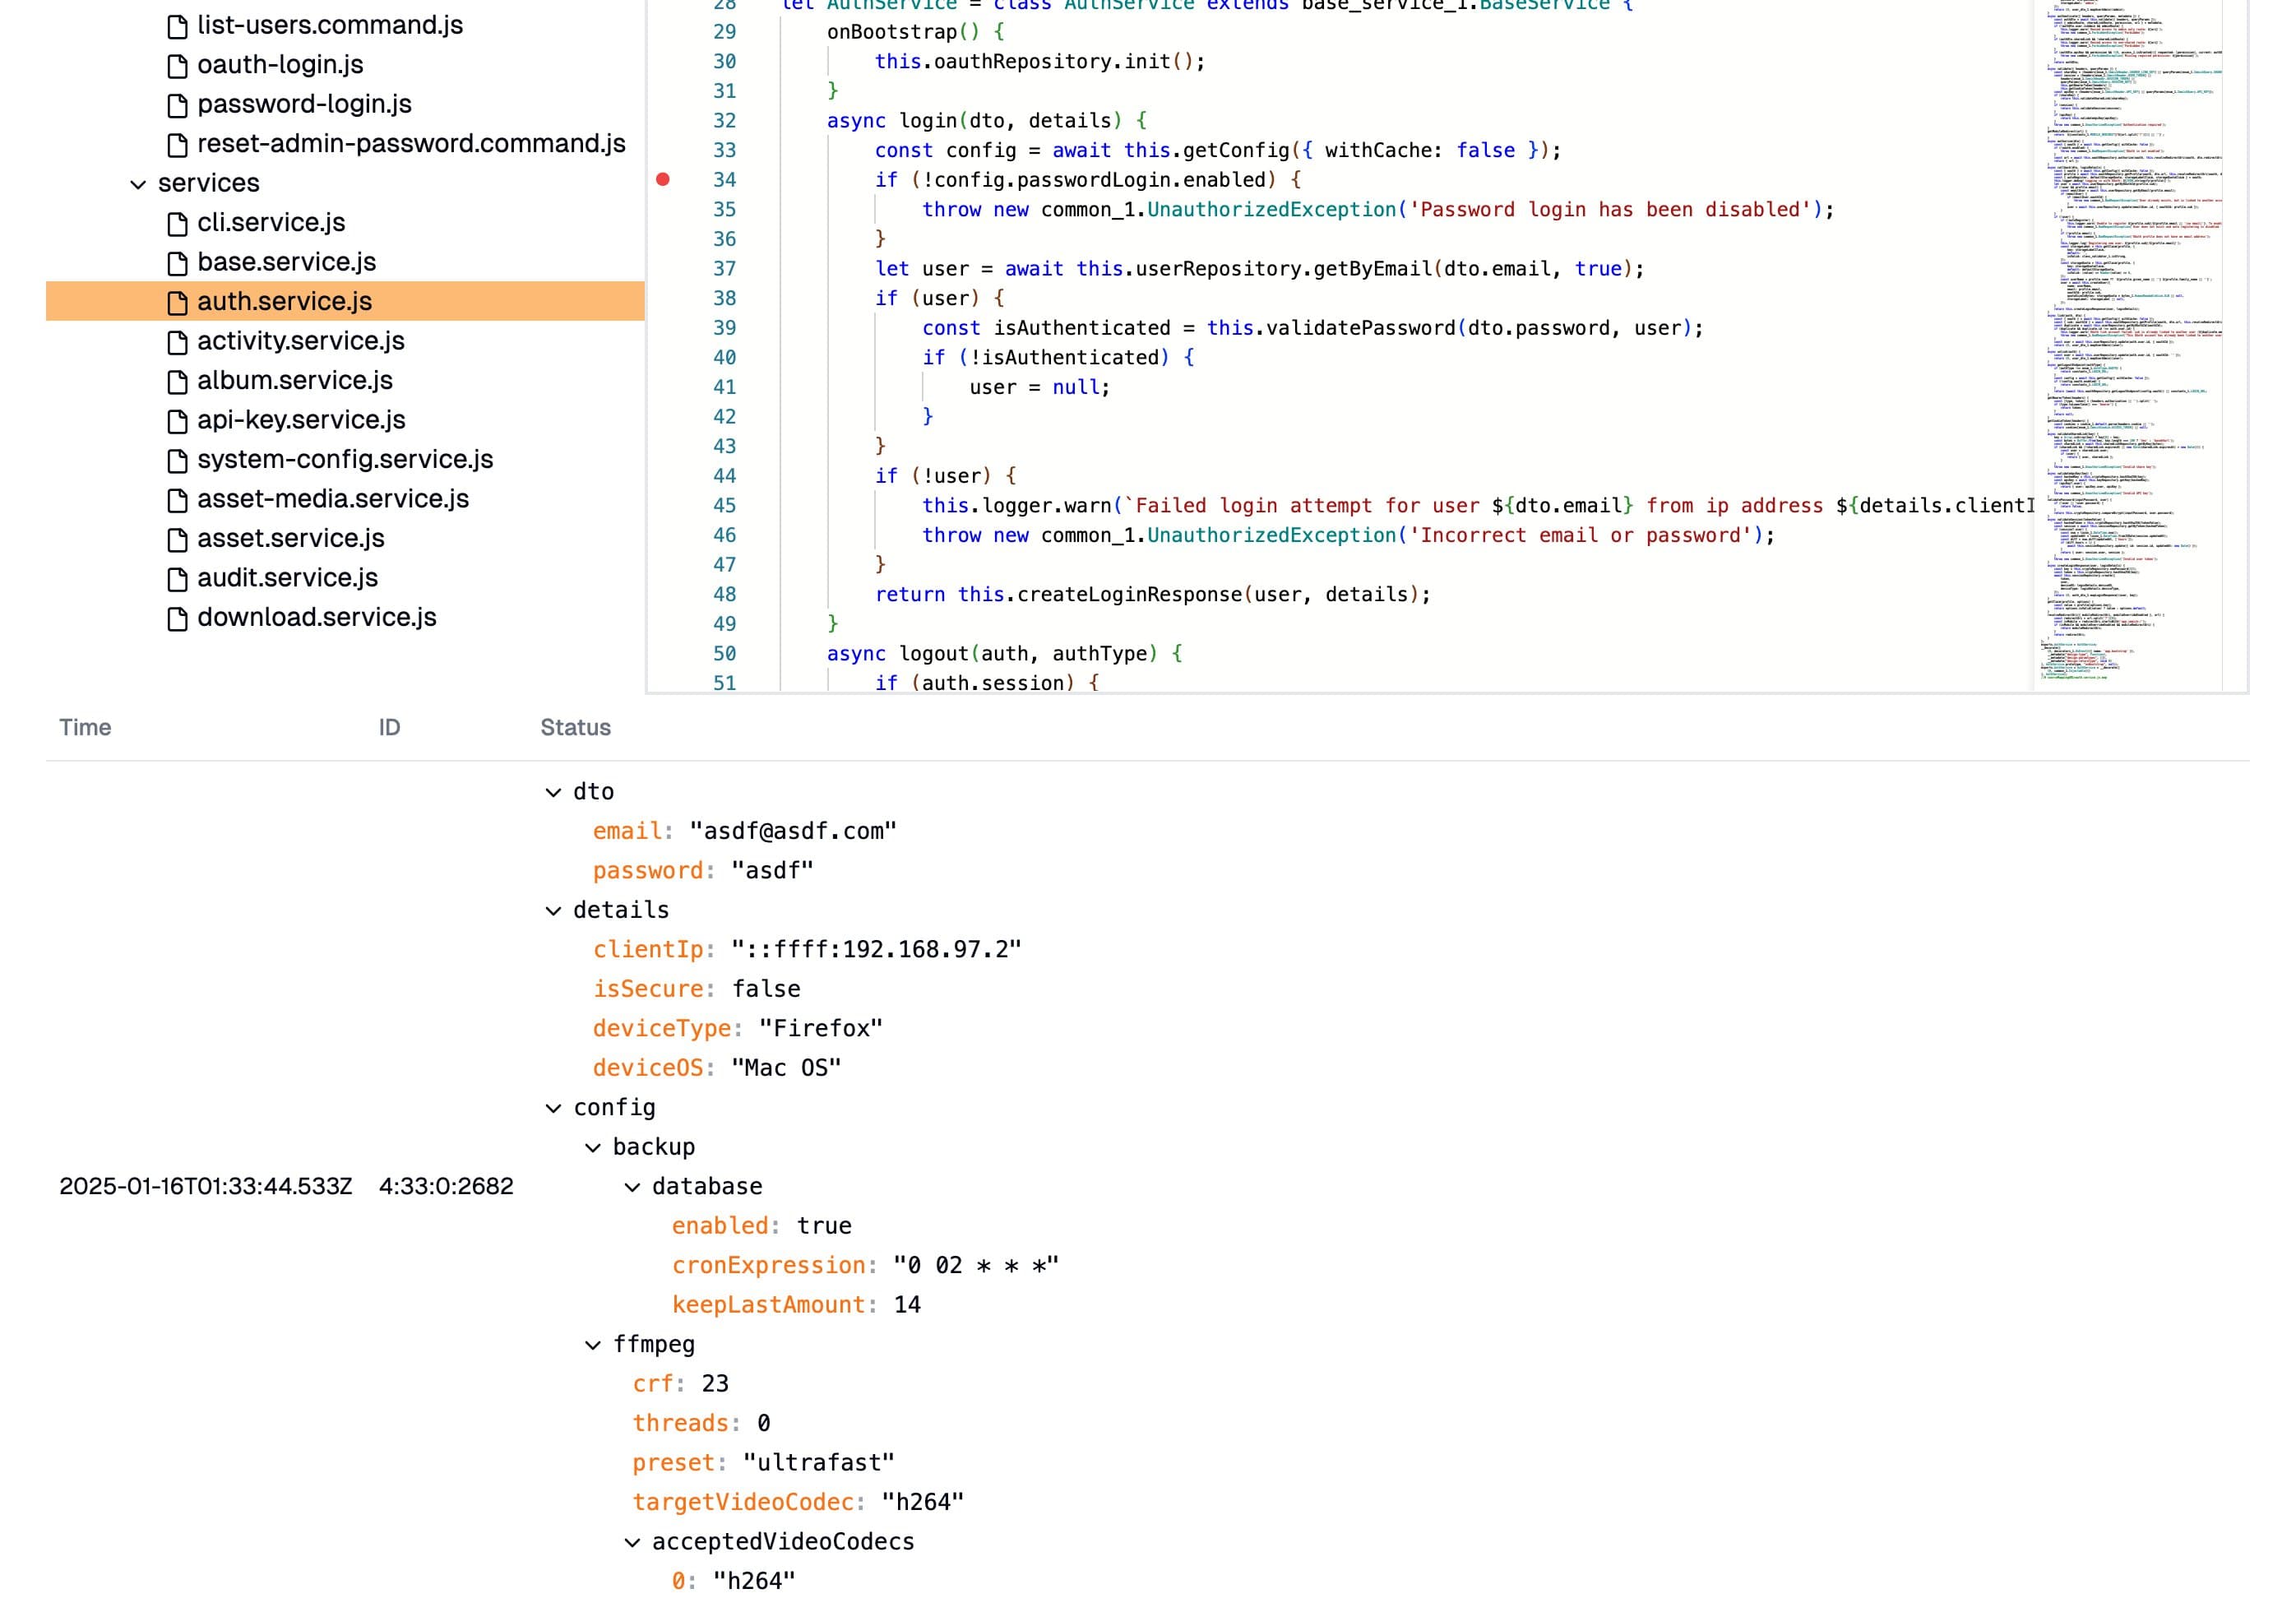Click the log ID 4:33:0:2682

click(x=445, y=1186)
